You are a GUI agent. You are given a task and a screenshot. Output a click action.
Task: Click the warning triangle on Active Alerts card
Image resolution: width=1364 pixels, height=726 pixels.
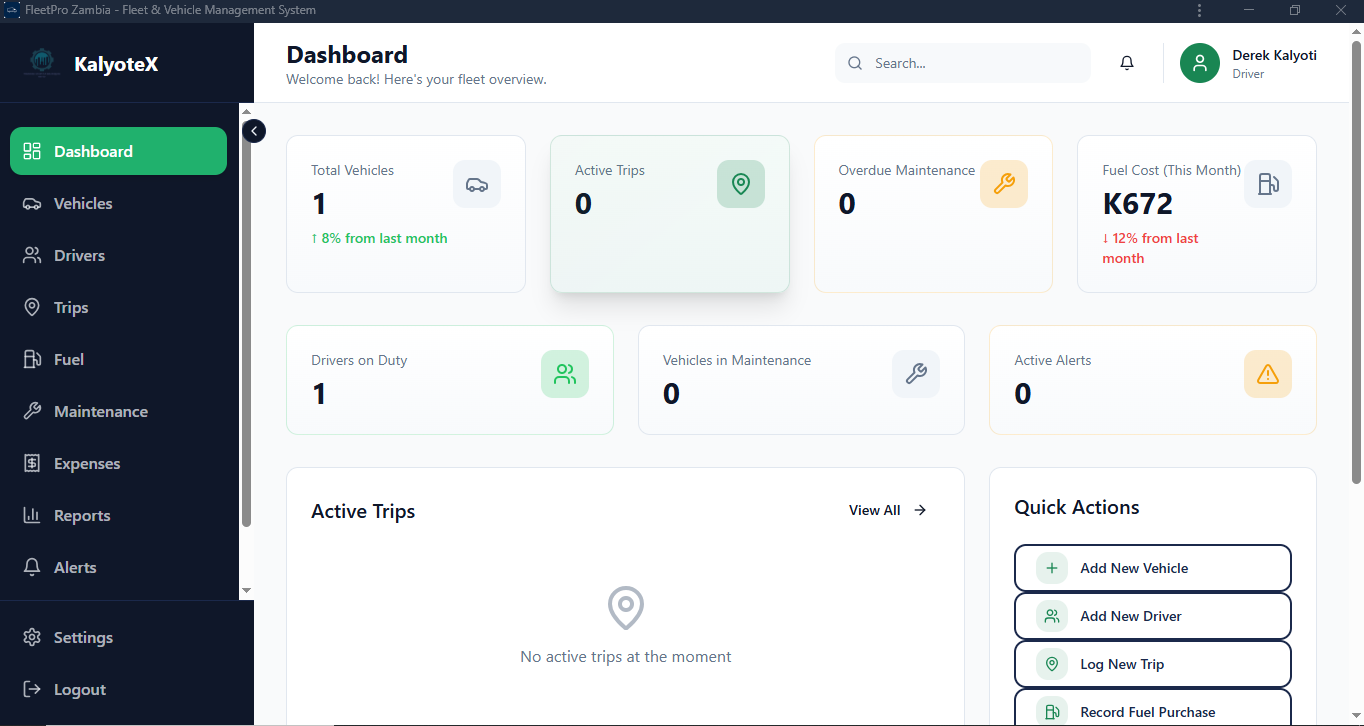tap(1267, 374)
